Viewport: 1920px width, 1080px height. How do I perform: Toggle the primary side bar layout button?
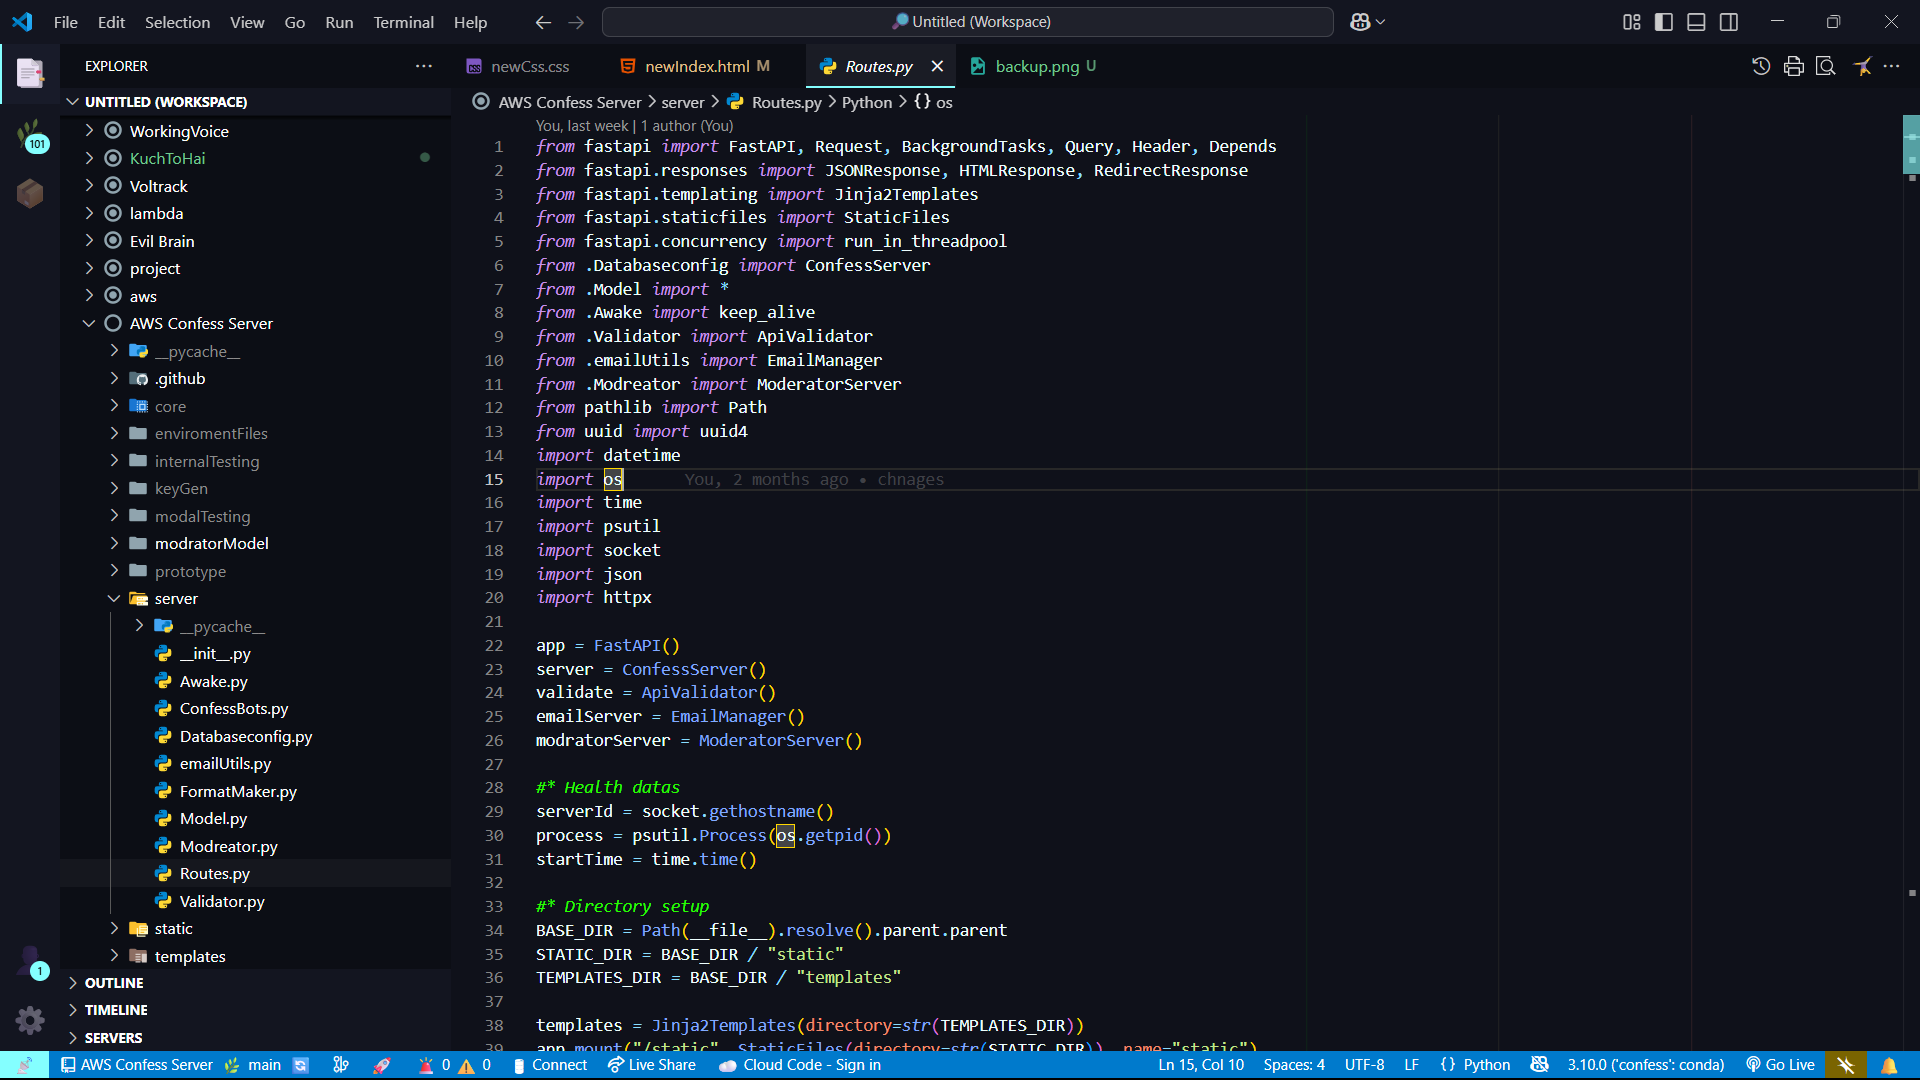[1664, 22]
